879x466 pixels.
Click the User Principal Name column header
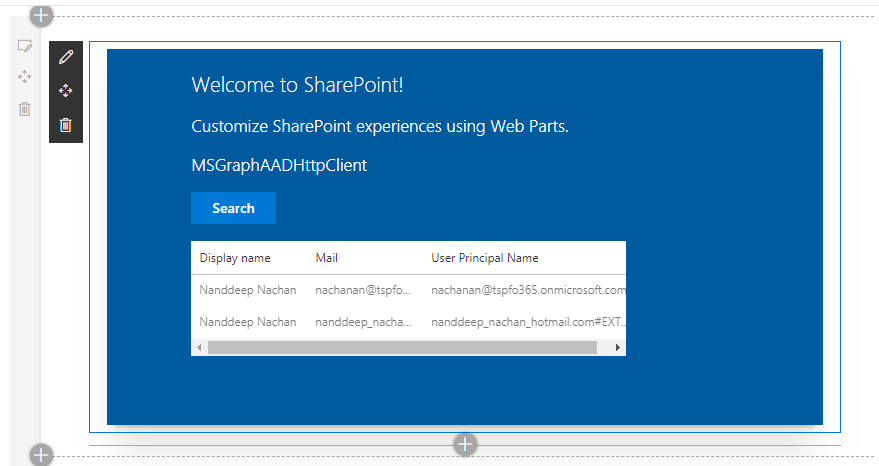pyautogui.click(x=485, y=258)
